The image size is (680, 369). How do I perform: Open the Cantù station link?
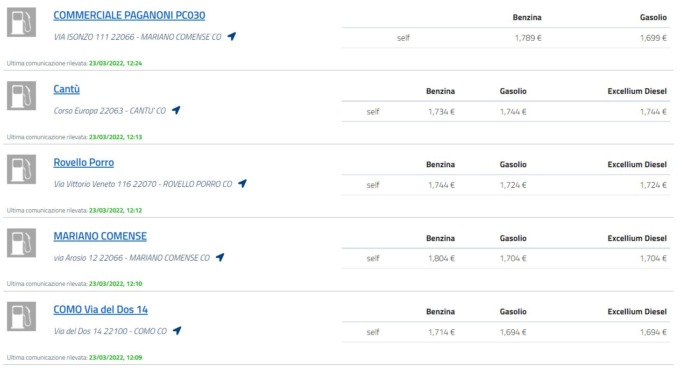[x=66, y=89]
